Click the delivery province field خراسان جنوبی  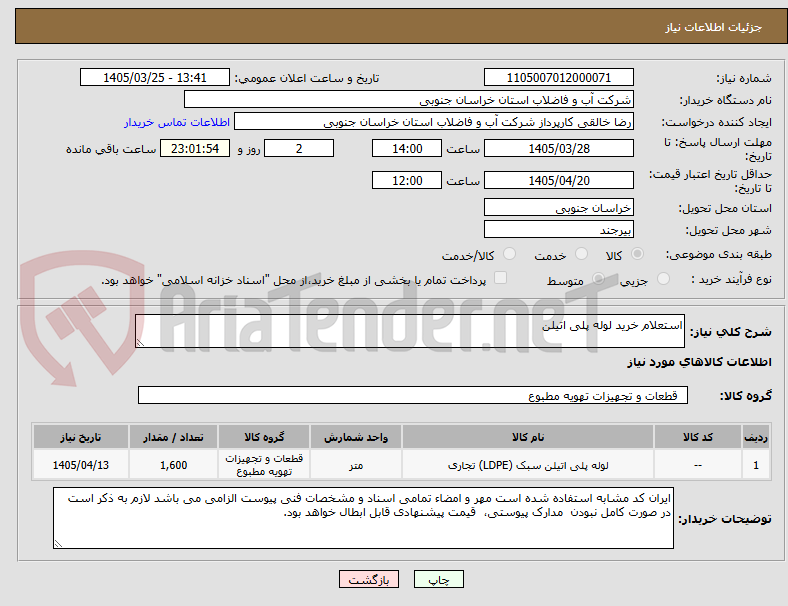click(x=559, y=208)
